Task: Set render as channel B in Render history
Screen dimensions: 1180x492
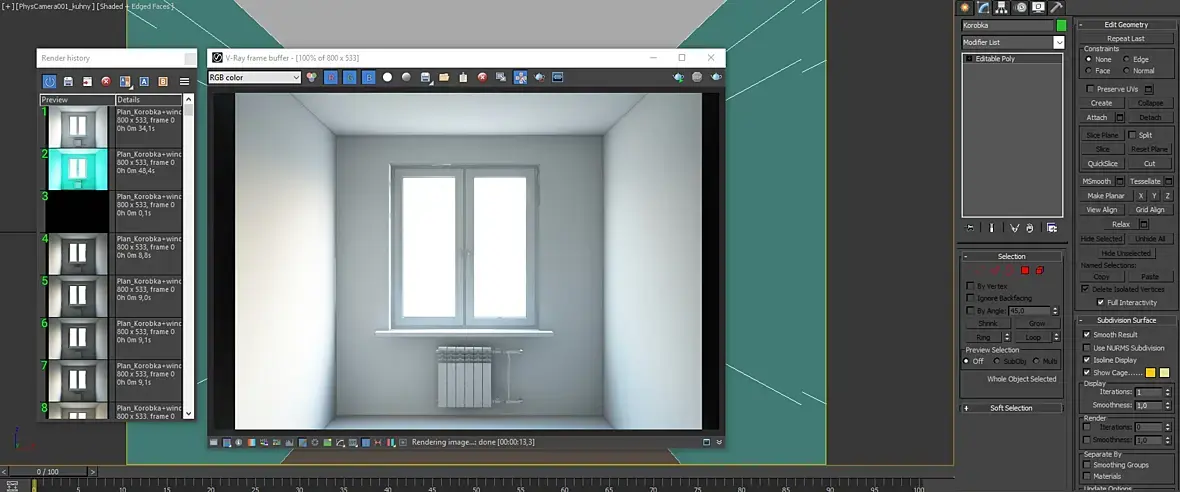Action: [163, 81]
